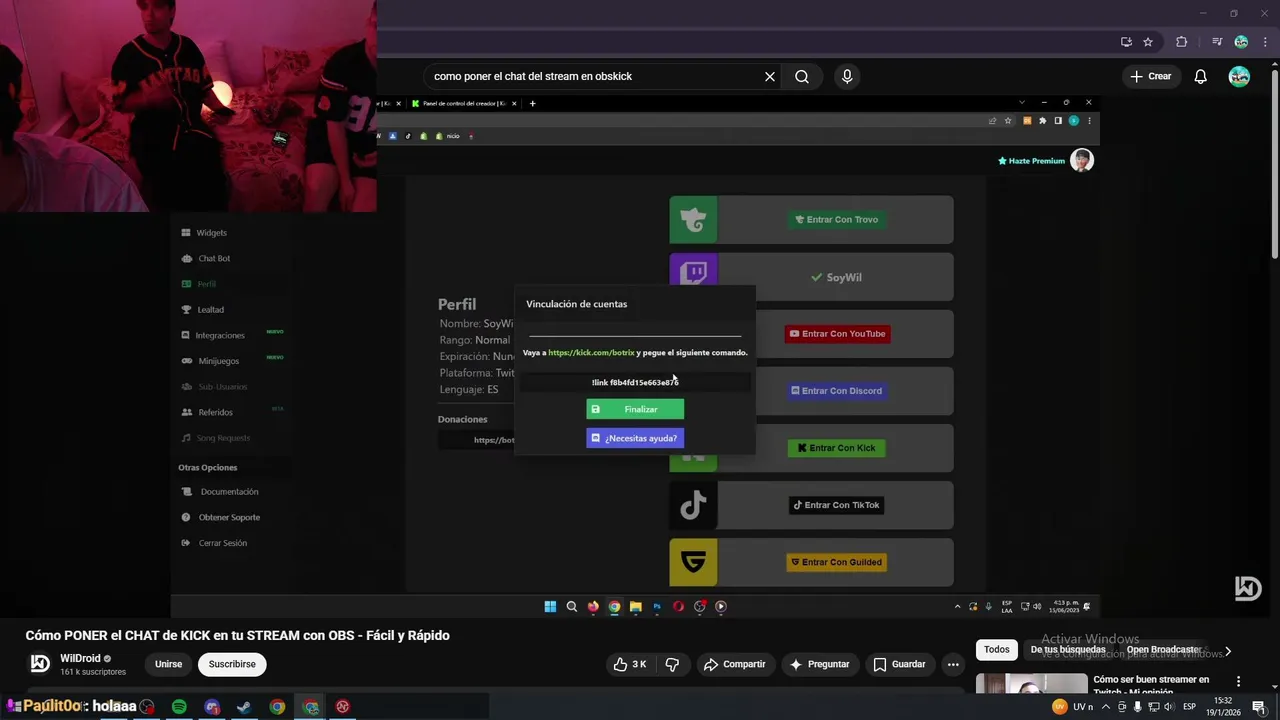Bookmark this page with the star icon

pos(1148,42)
